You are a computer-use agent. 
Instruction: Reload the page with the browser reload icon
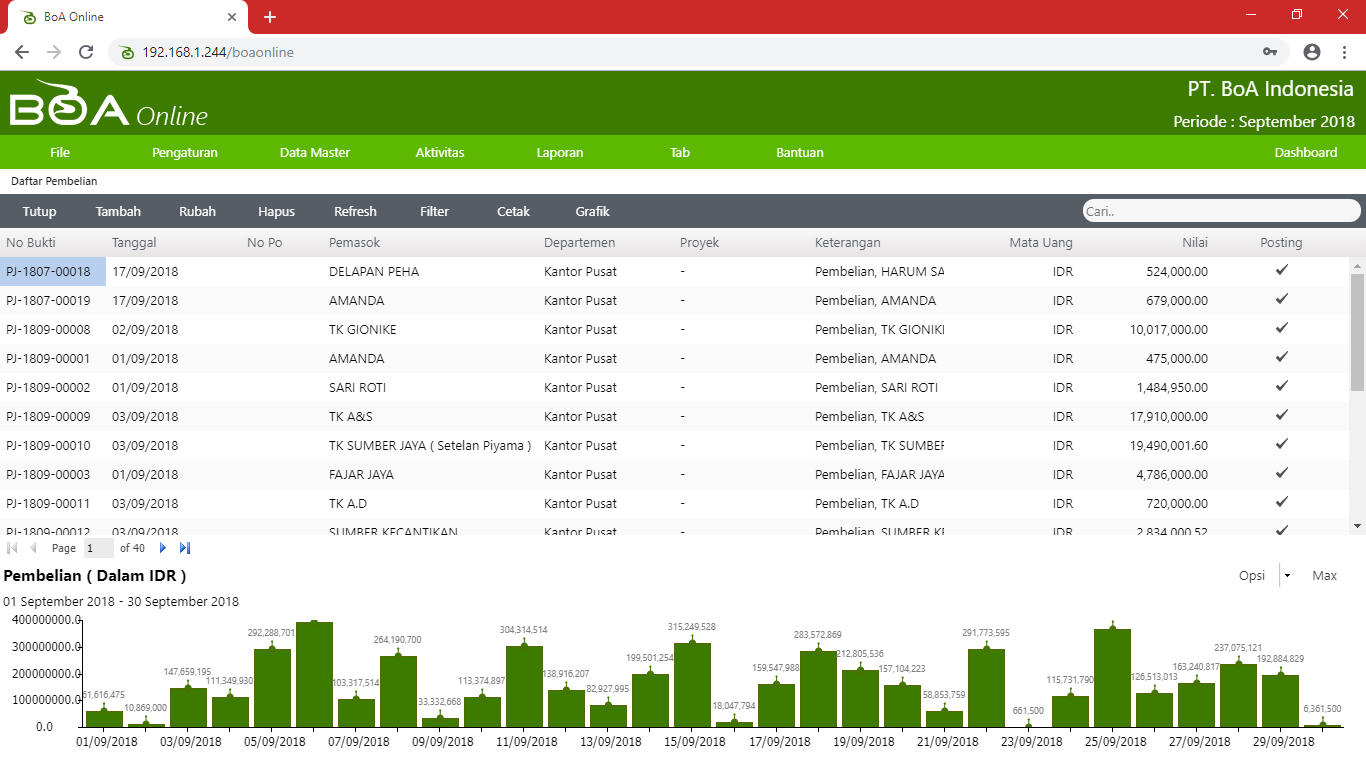pyautogui.click(x=86, y=52)
